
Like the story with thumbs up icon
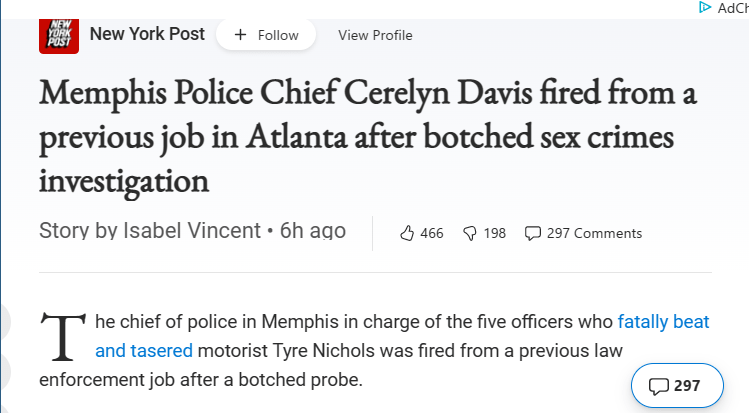click(x=407, y=233)
